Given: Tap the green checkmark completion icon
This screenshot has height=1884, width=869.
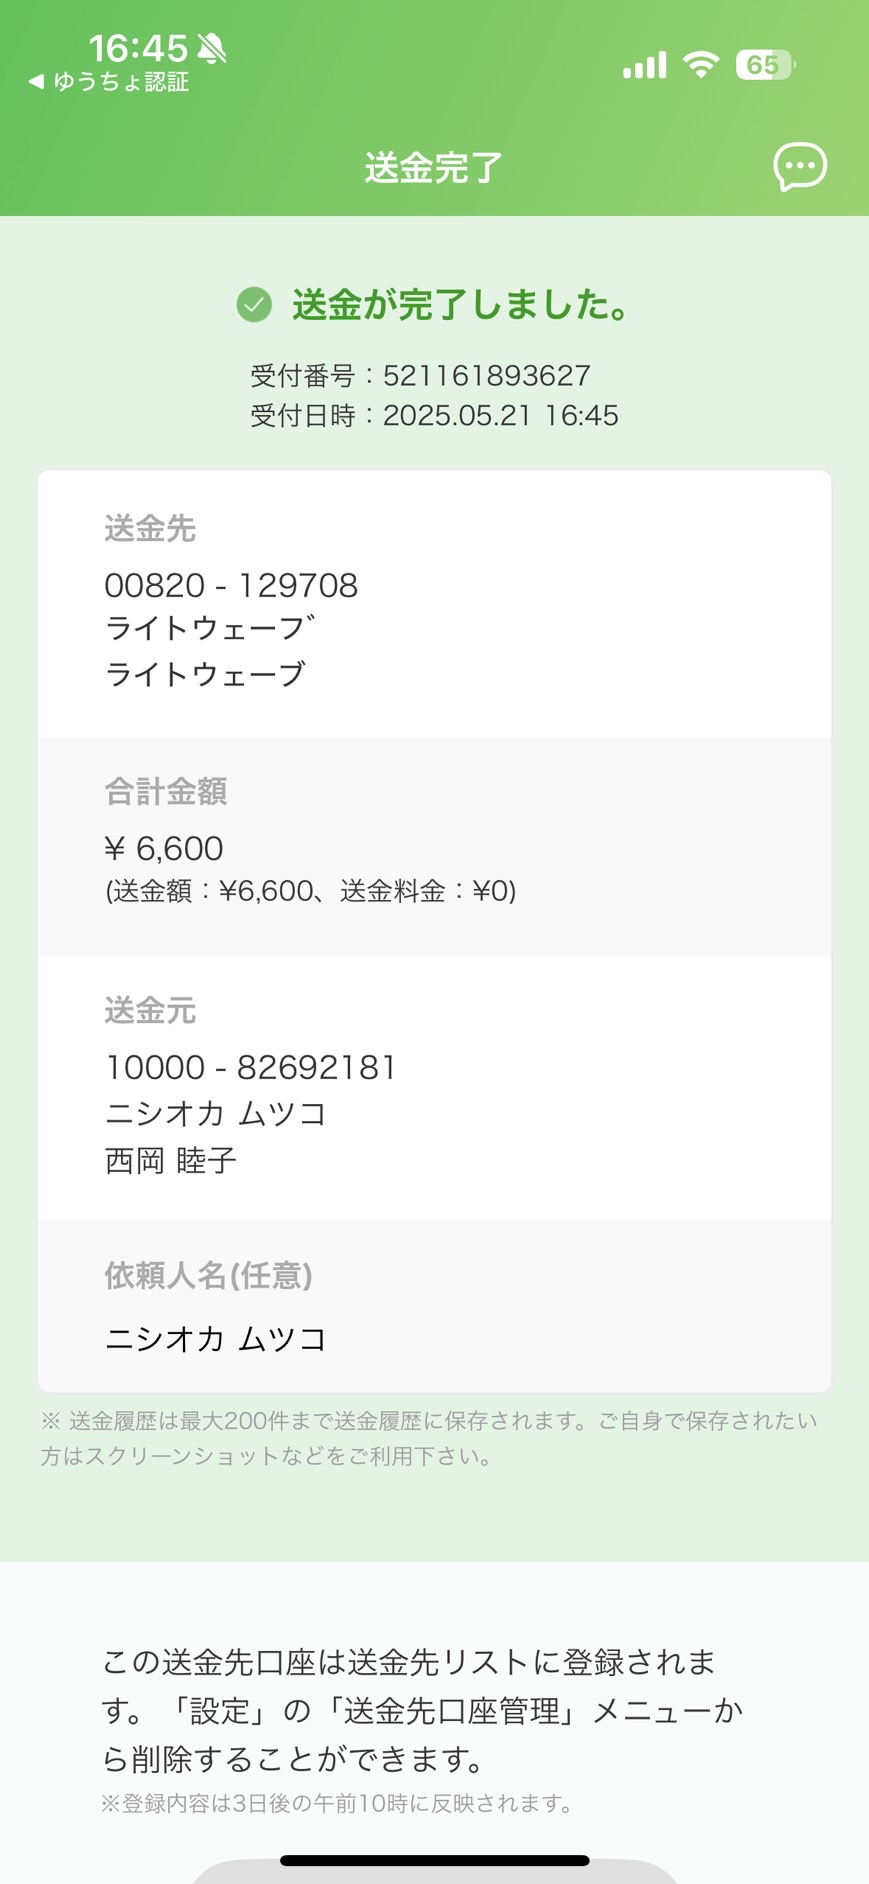Looking at the screenshot, I should pyautogui.click(x=254, y=304).
